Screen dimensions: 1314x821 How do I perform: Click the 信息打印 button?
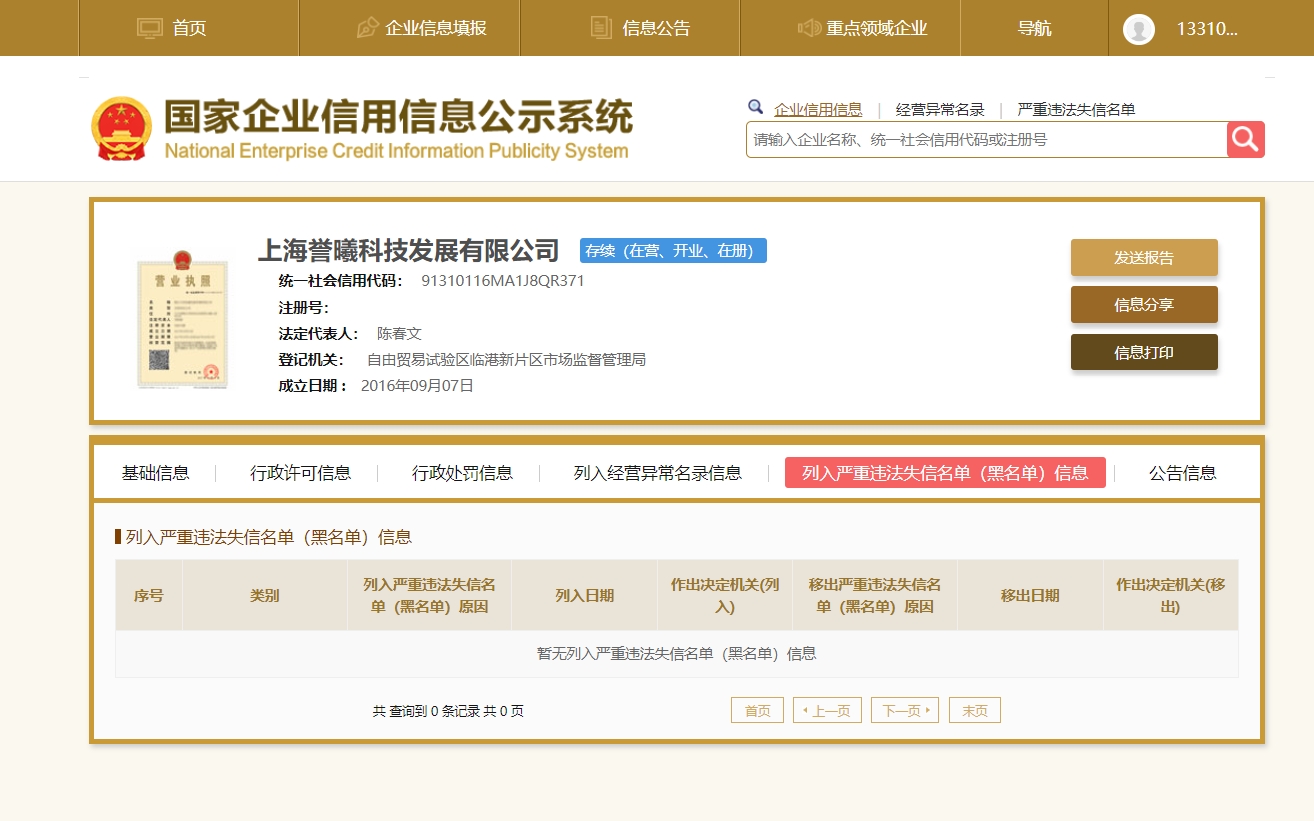click(1144, 352)
